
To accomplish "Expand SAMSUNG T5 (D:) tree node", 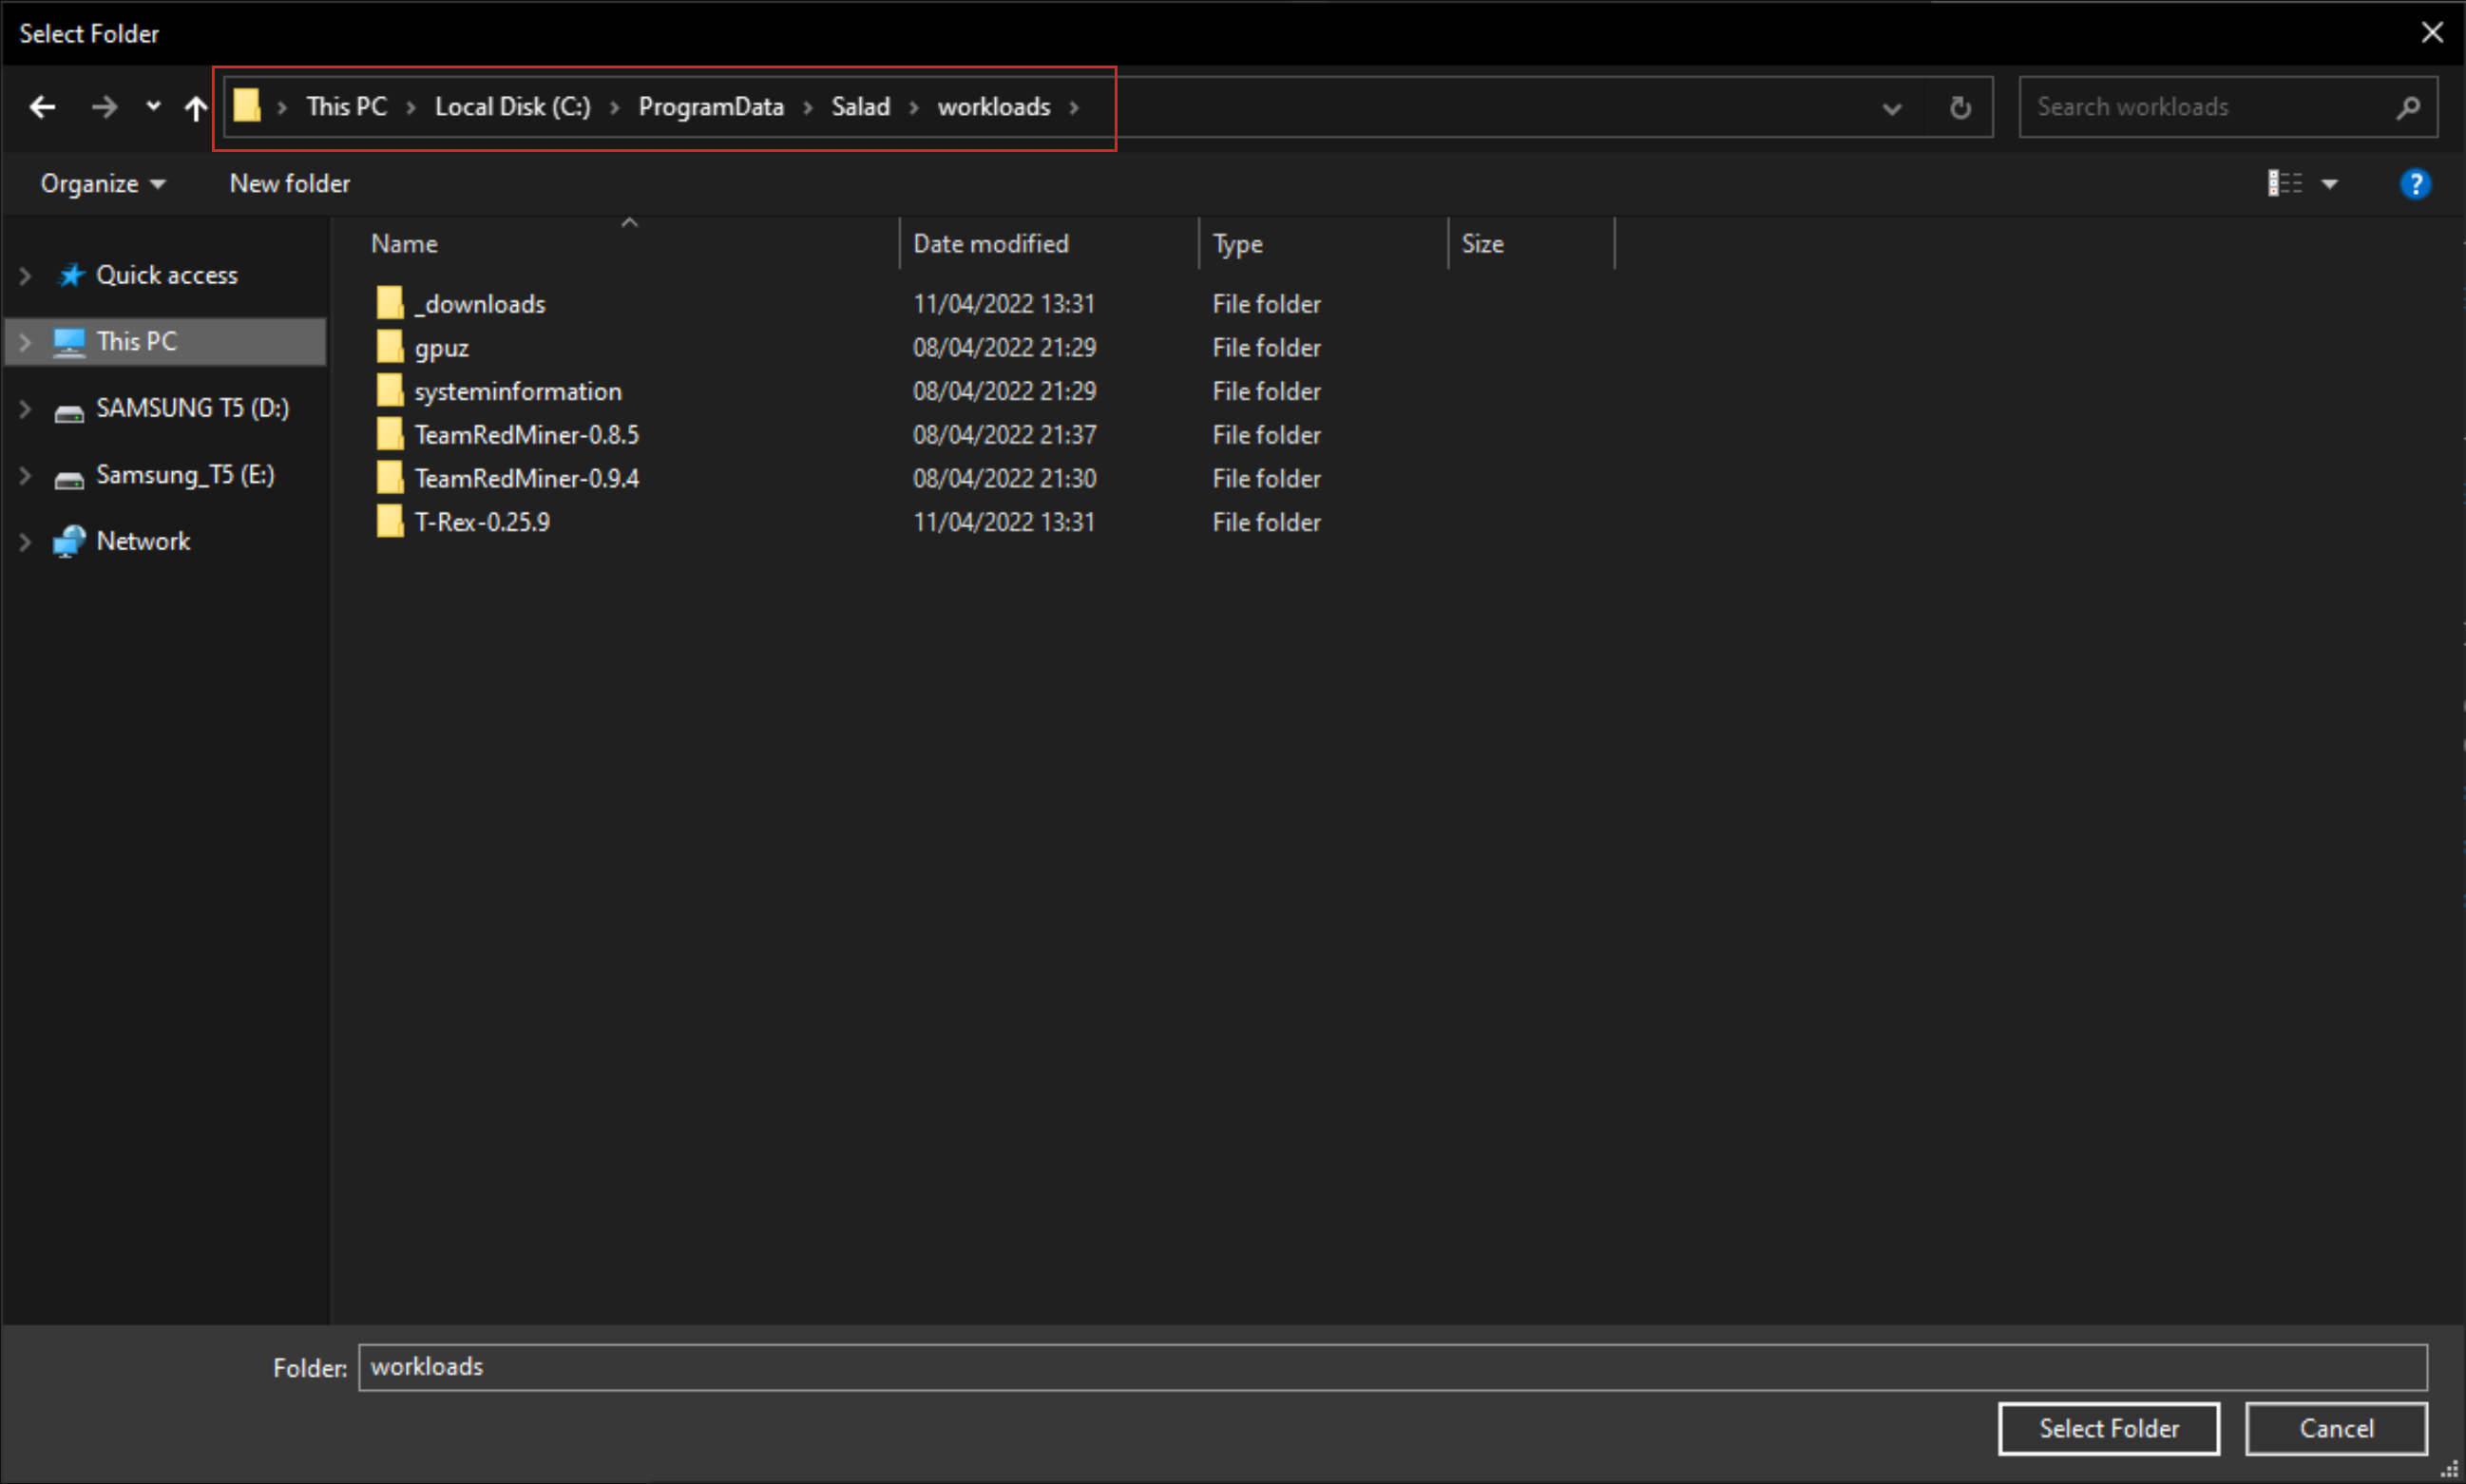I will [x=25, y=408].
